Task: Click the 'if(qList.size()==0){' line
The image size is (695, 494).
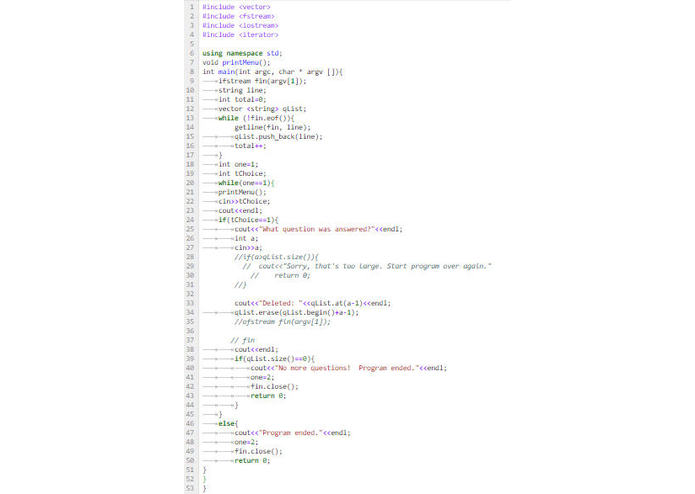Action: pyautogui.click(x=274, y=359)
